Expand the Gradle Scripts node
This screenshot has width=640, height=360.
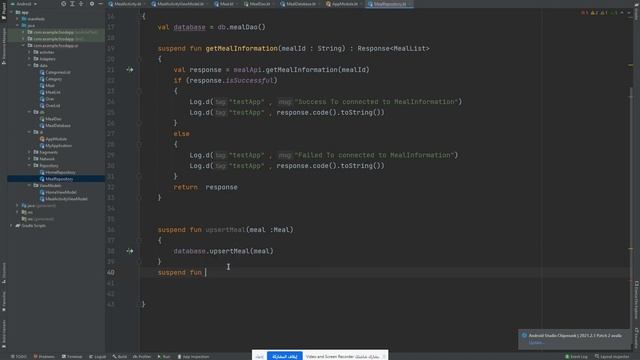pyautogui.click(x=11, y=225)
